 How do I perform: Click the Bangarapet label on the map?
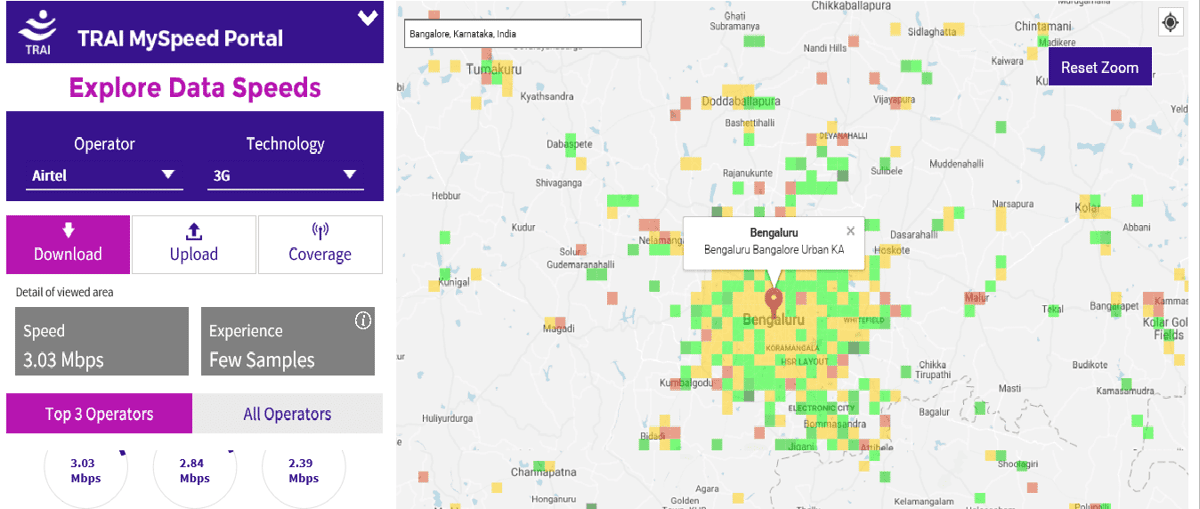pyautogui.click(x=1114, y=305)
